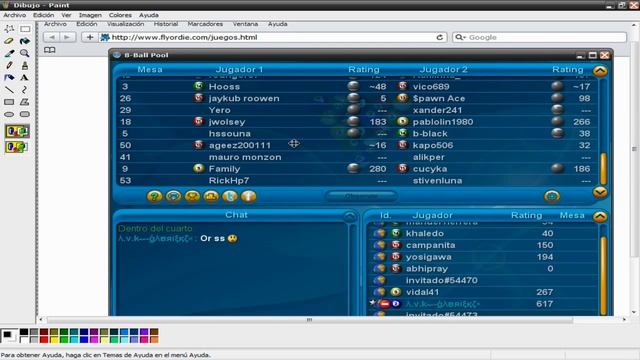Open the Imagen menu
The height and width of the screenshot is (360, 640).
[90, 15]
